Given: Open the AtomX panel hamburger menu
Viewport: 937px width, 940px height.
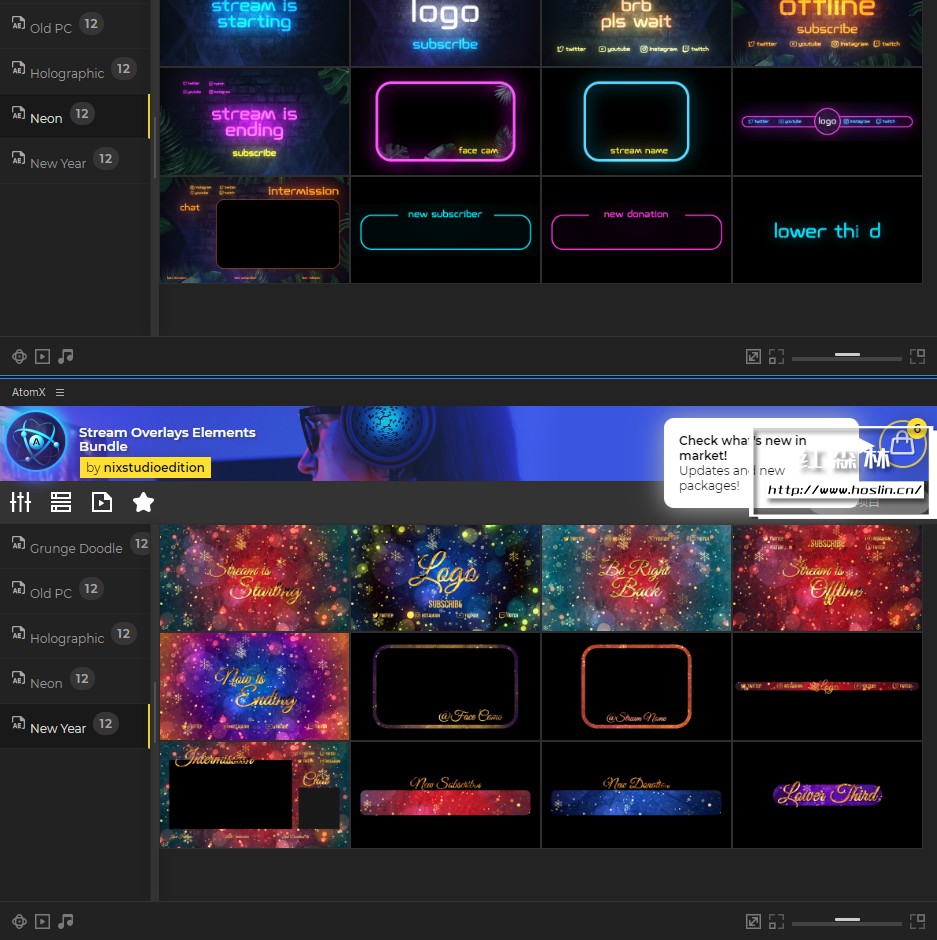Looking at the screenshot, I should [x=60, y=392].
